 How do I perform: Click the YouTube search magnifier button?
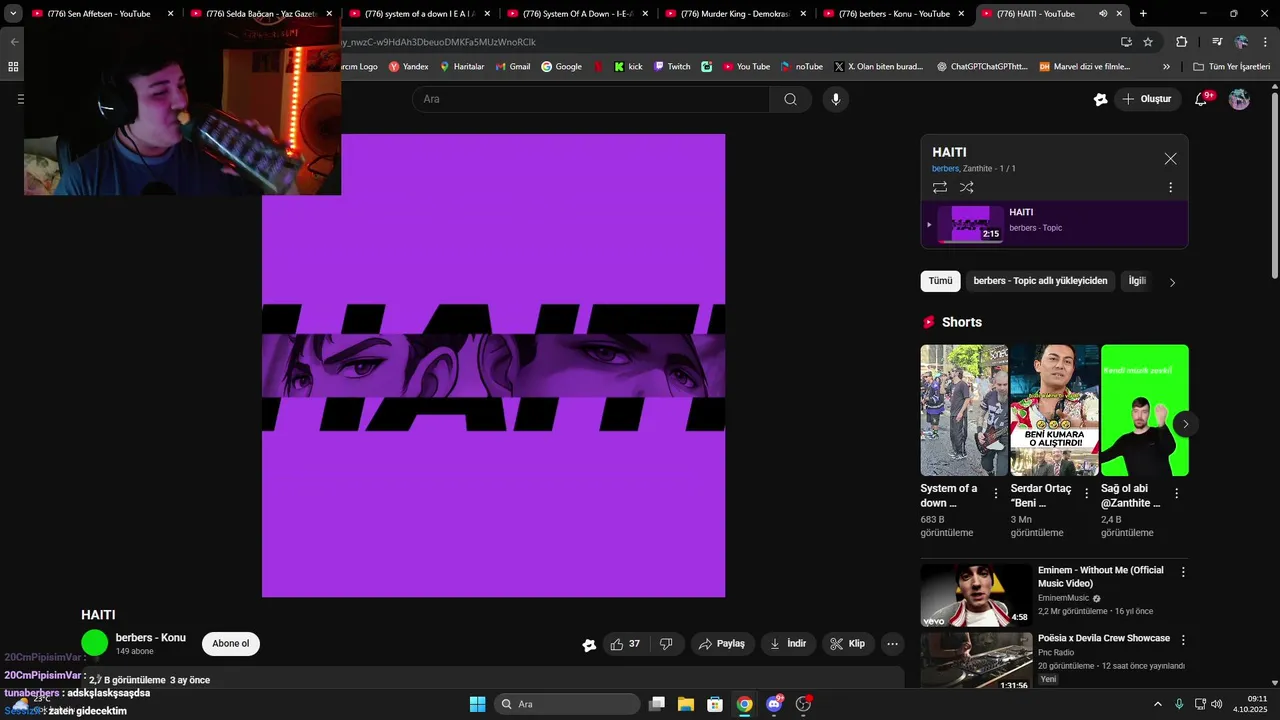790,99
